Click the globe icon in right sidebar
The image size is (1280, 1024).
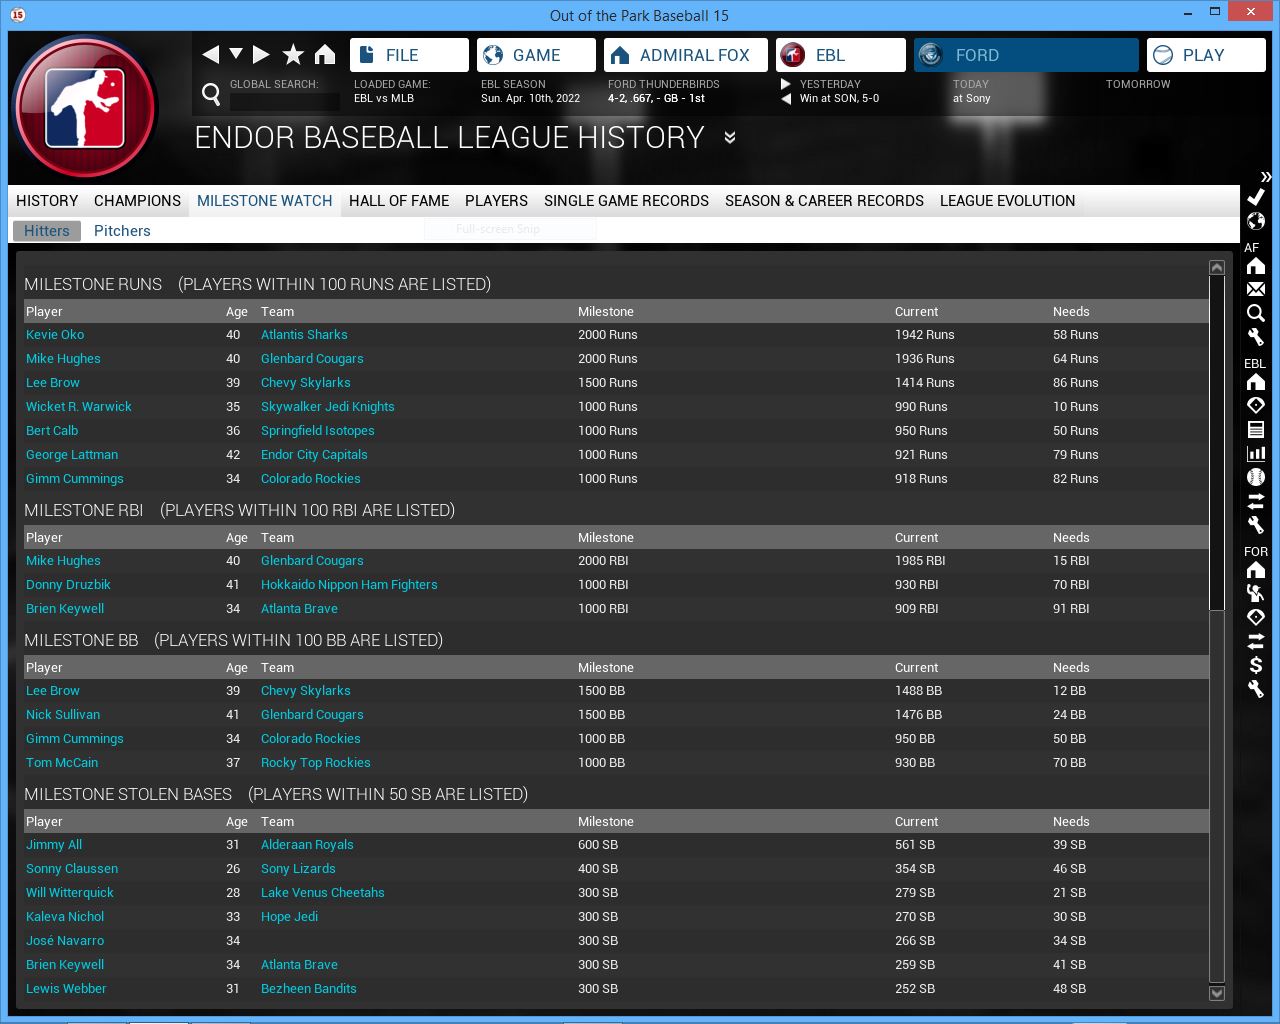click(1256, 221)
